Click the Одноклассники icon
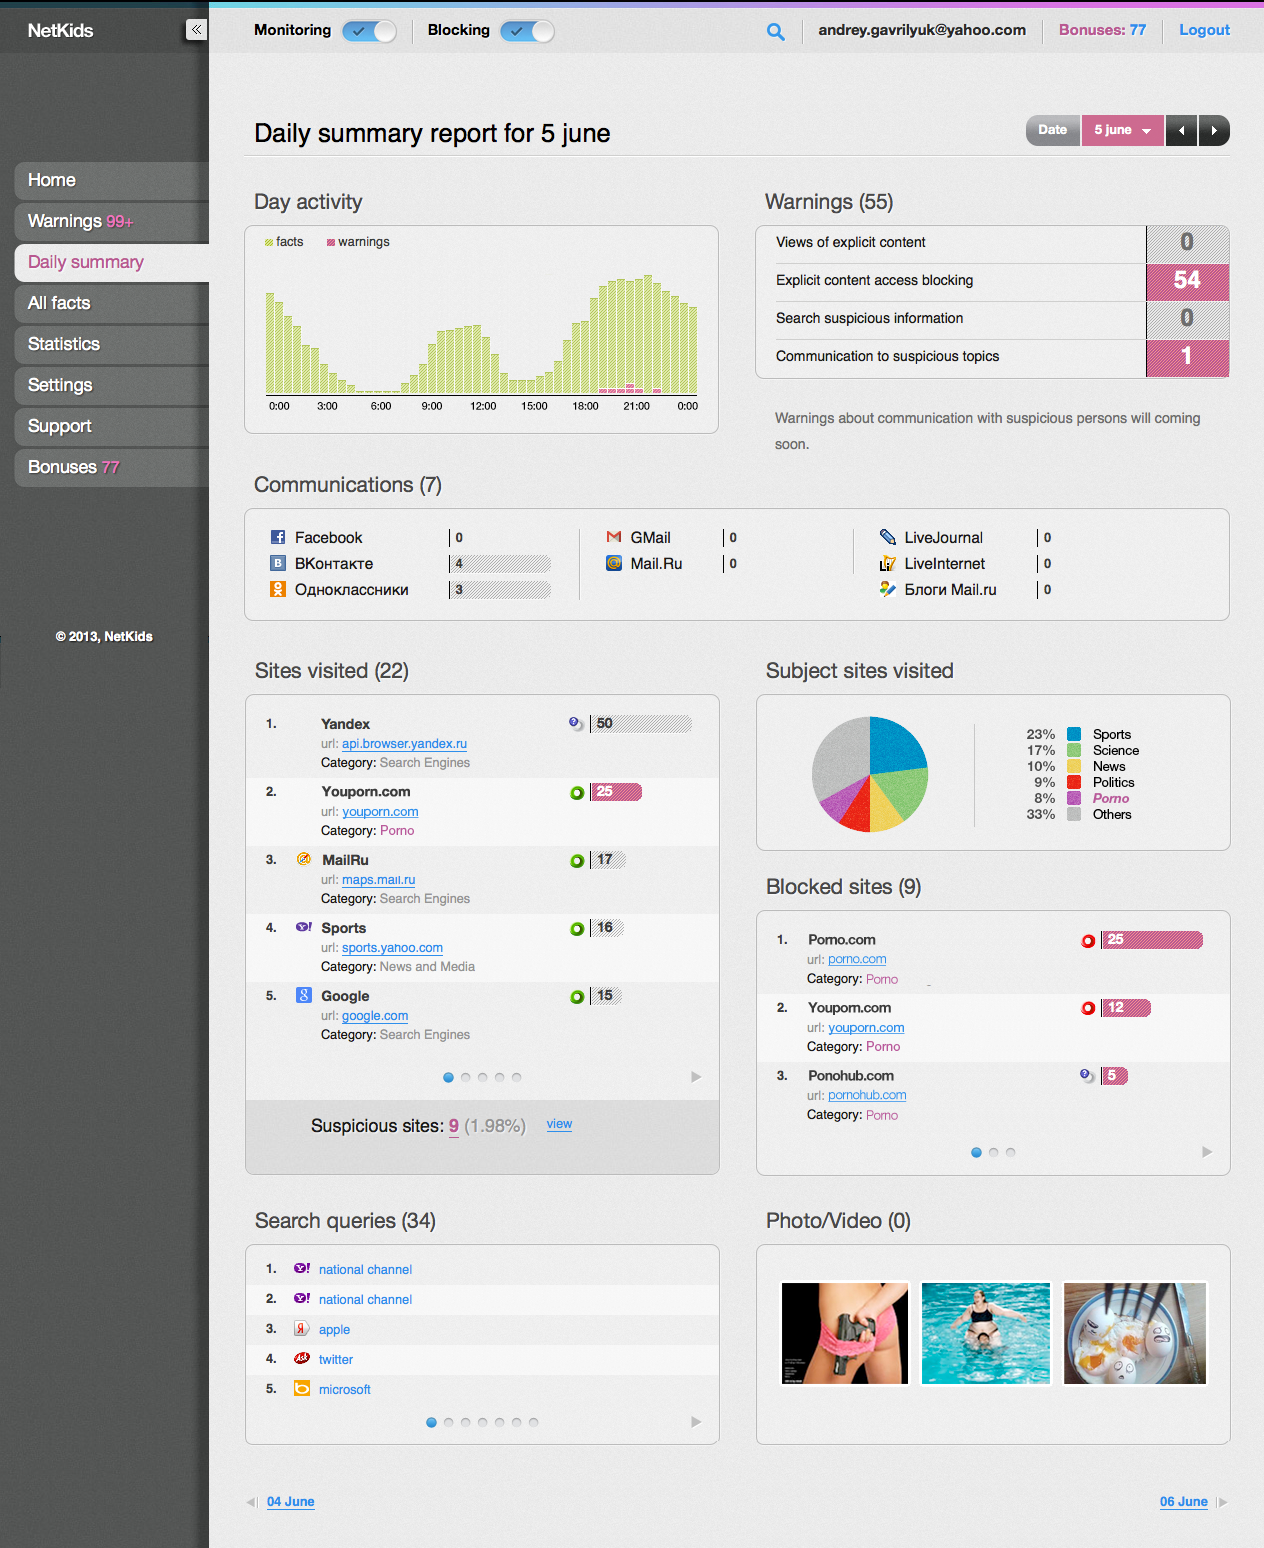Screen dimensions: 1264x1548 click(278, 589)
